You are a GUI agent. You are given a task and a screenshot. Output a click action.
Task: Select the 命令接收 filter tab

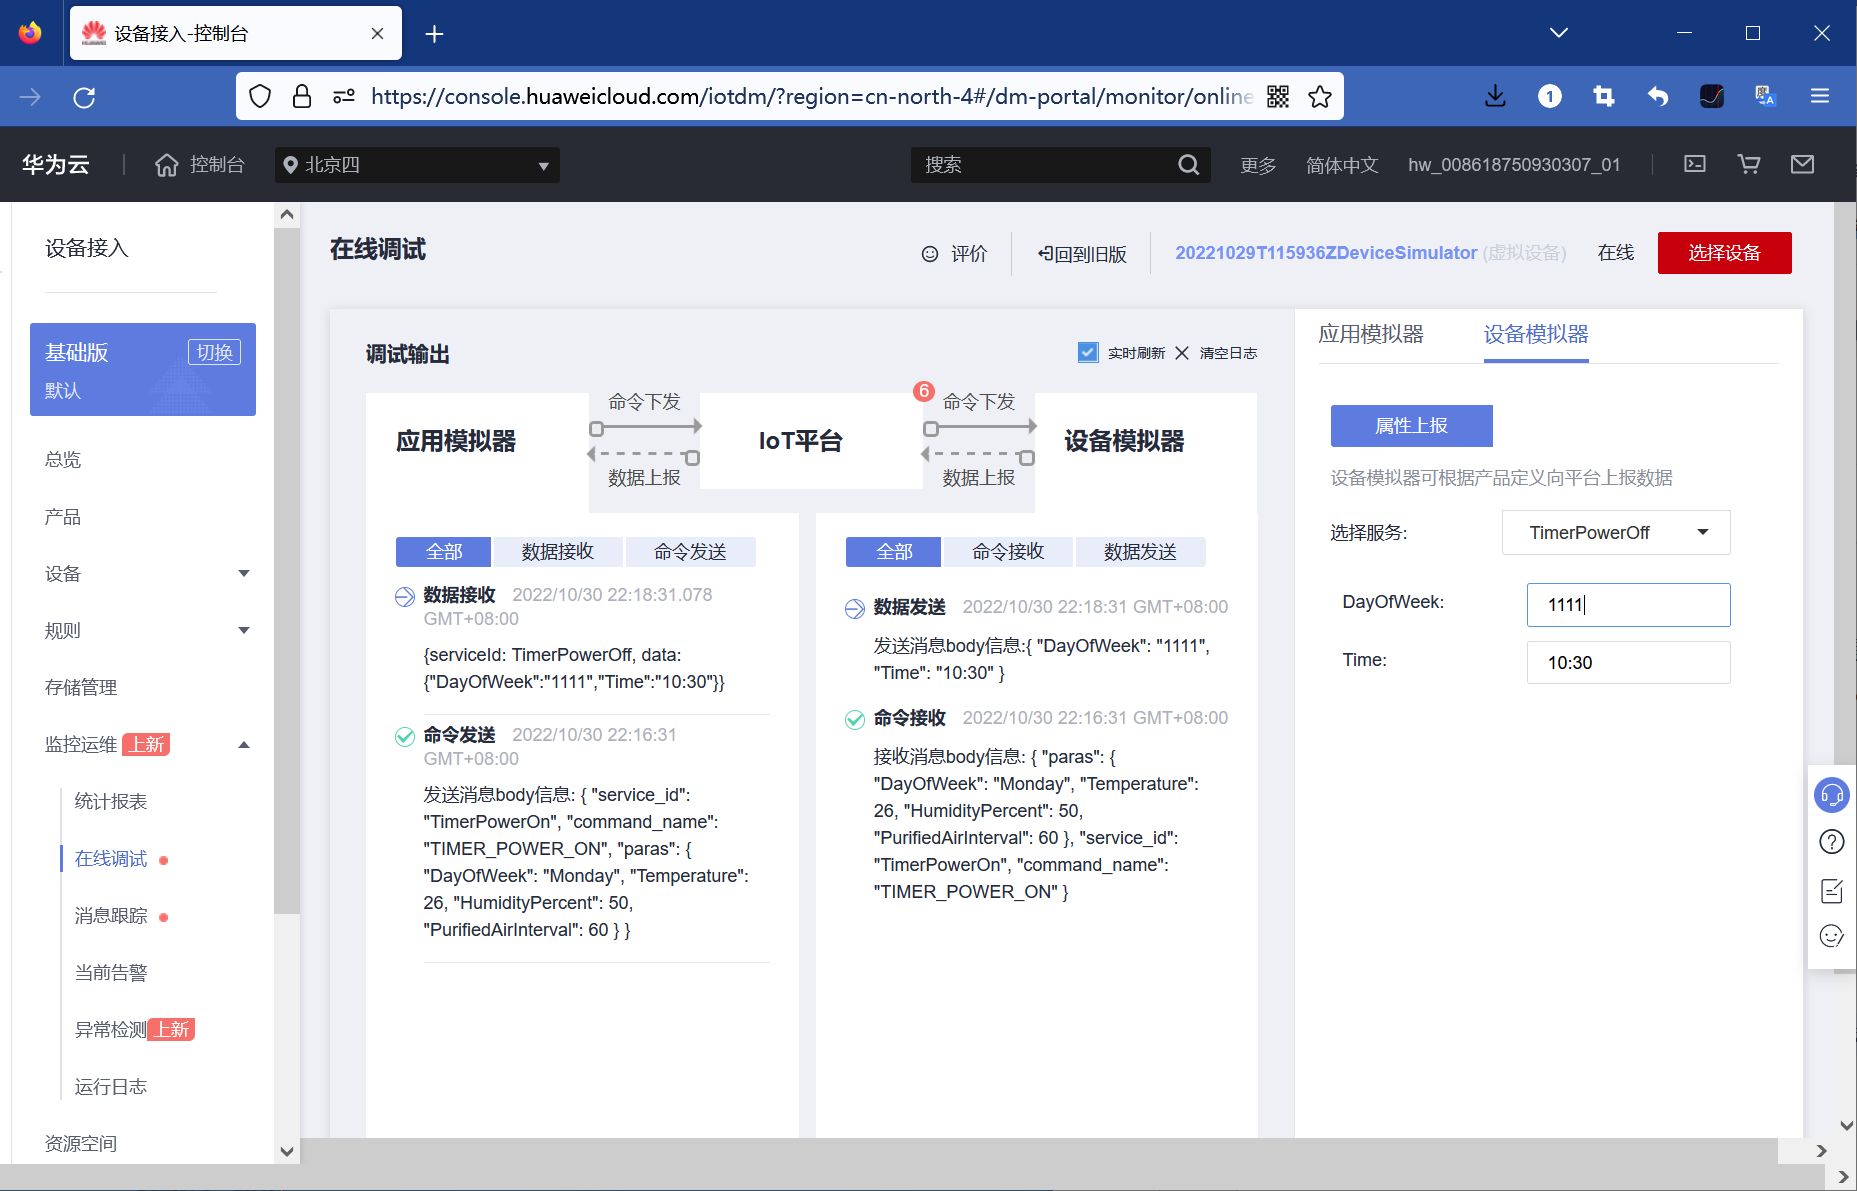(x=1007, y=551)
